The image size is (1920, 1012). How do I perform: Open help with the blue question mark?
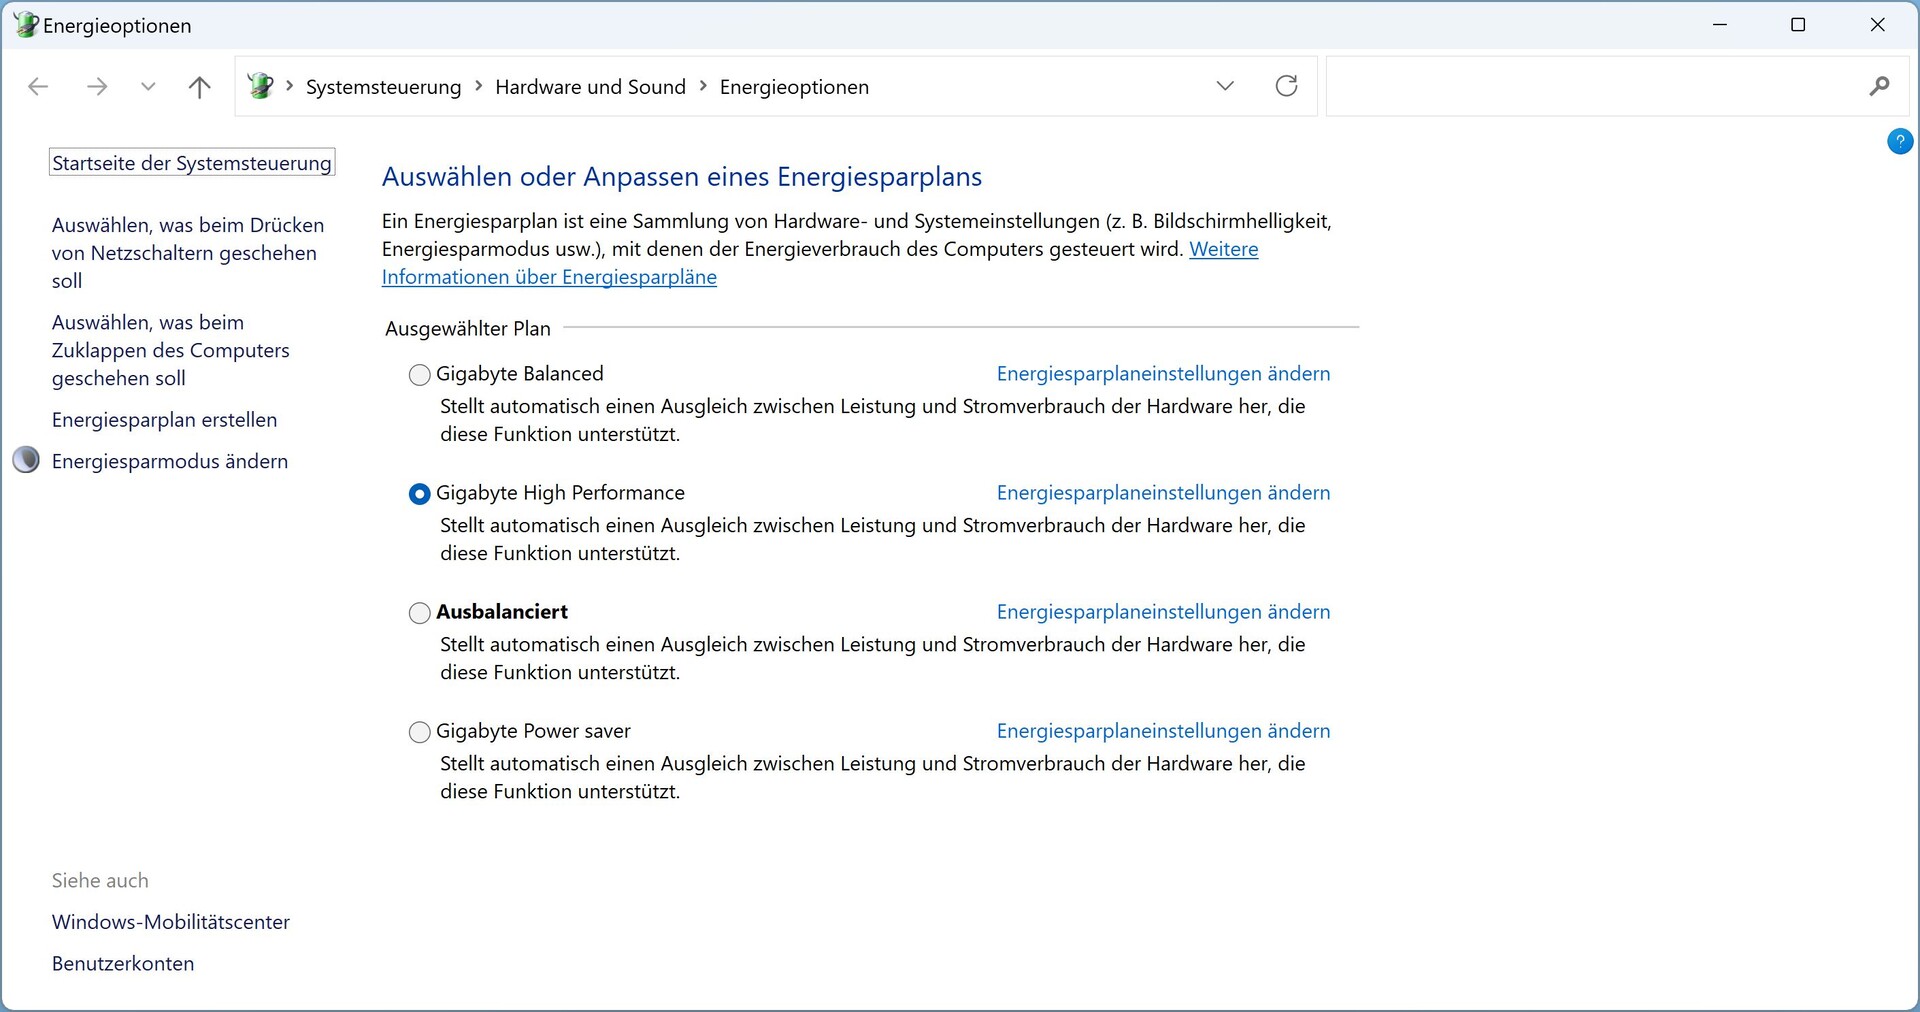click(x=1899, y=142)
